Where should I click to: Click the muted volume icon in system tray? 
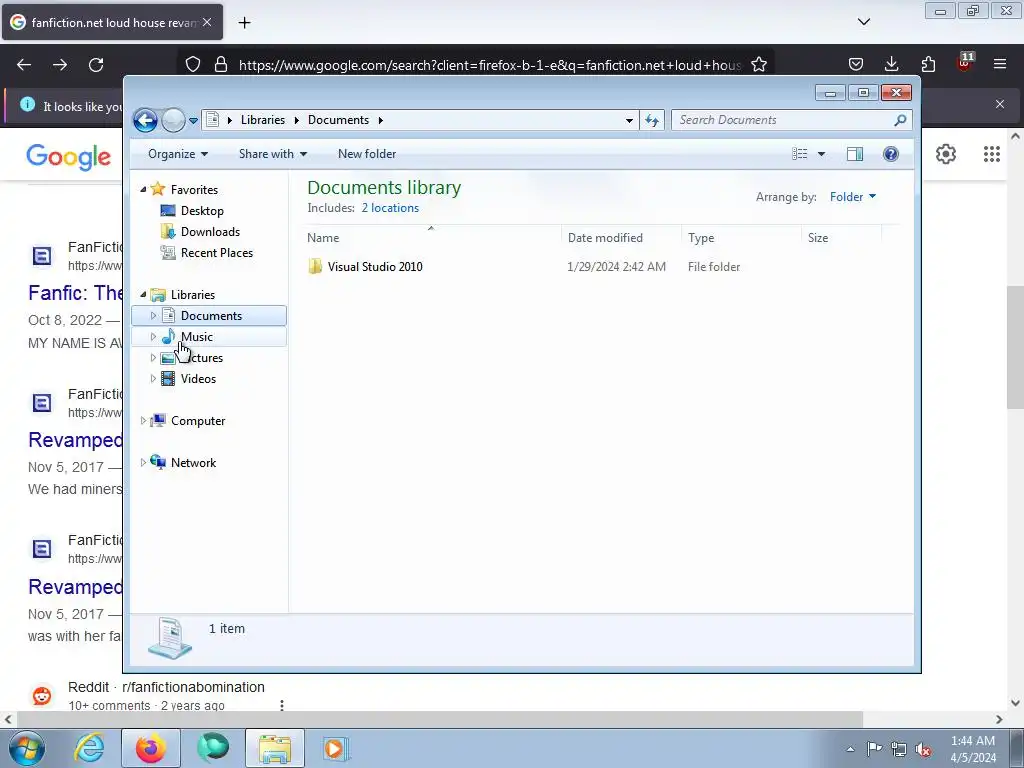(x=923, y=749)
